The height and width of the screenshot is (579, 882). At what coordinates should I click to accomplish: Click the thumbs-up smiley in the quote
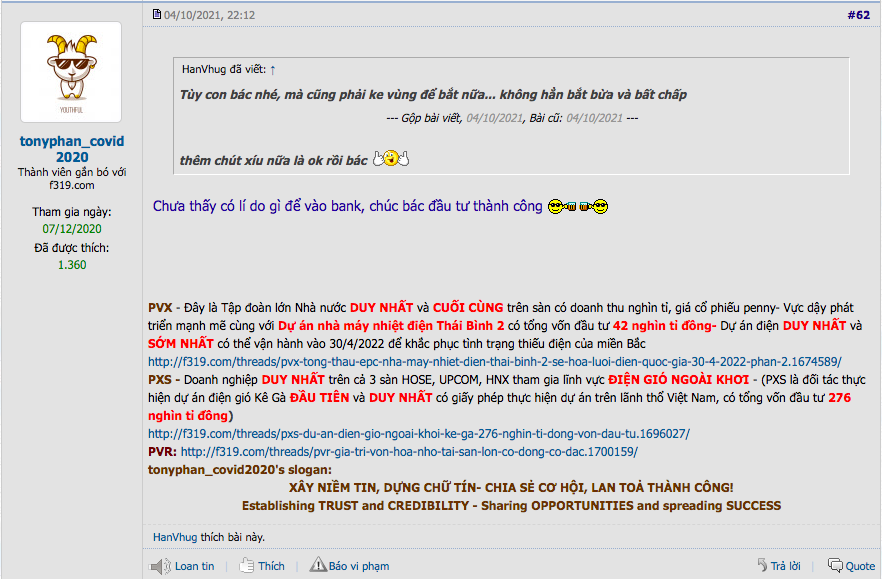391,159
